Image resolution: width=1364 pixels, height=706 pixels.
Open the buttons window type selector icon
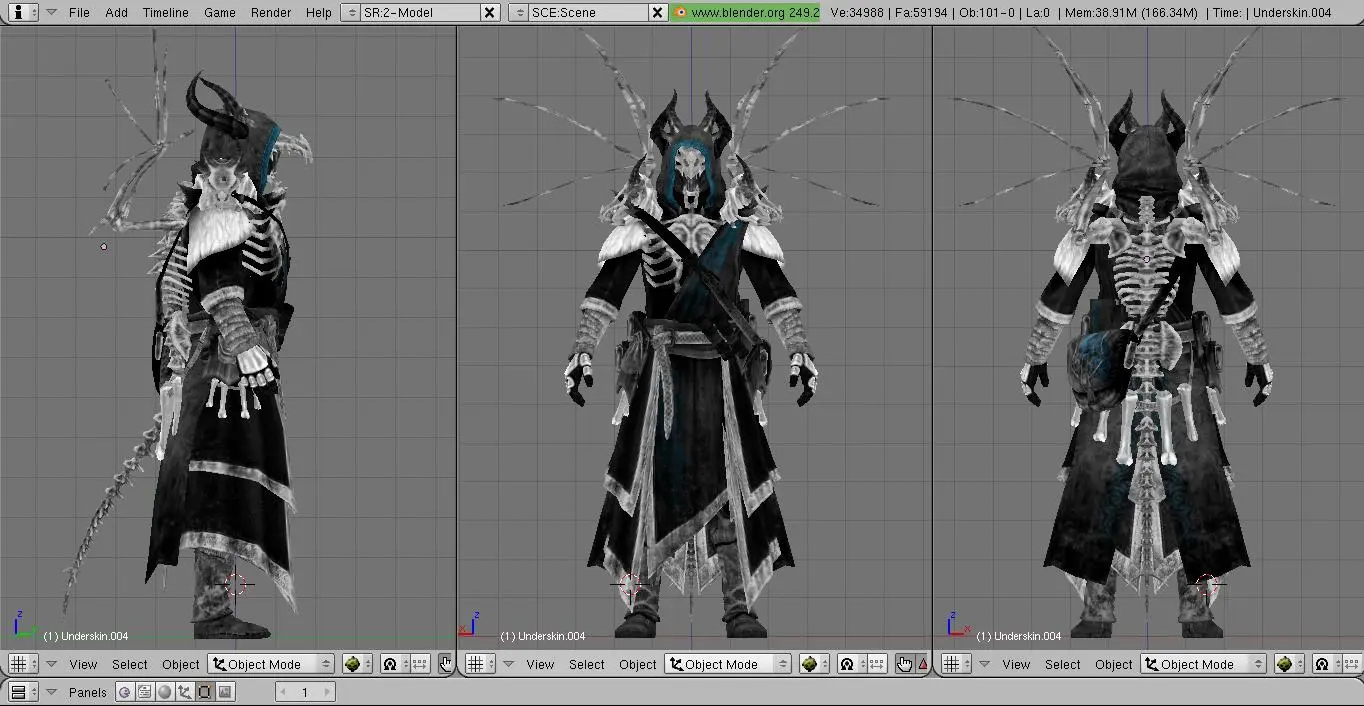coord(21,692)
